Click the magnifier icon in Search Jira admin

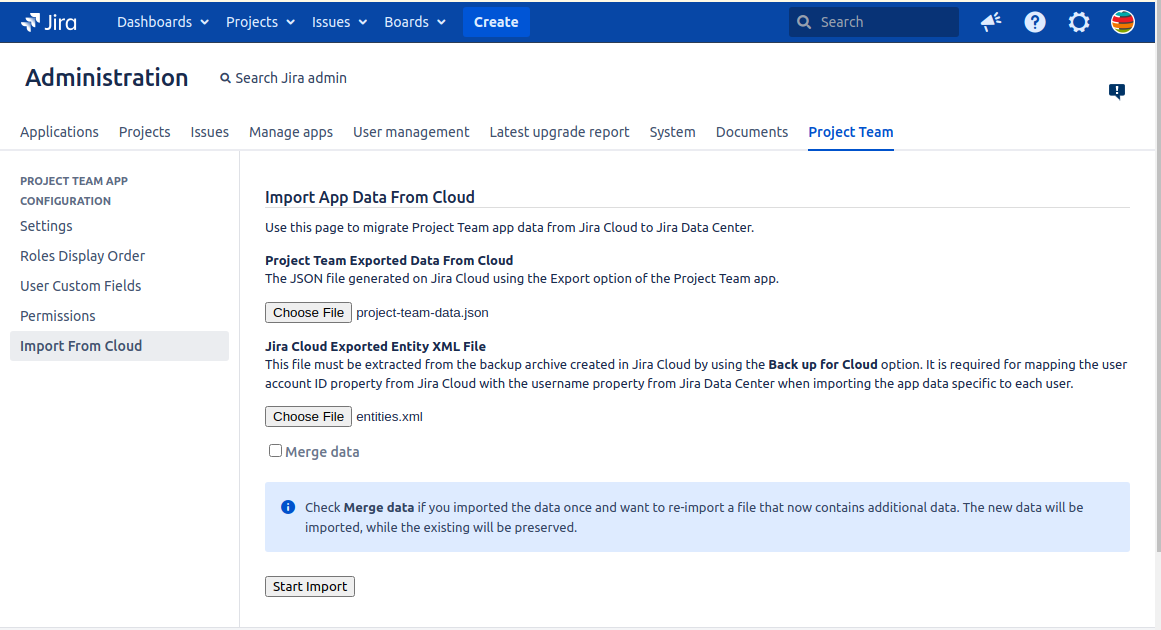(226, 78)
